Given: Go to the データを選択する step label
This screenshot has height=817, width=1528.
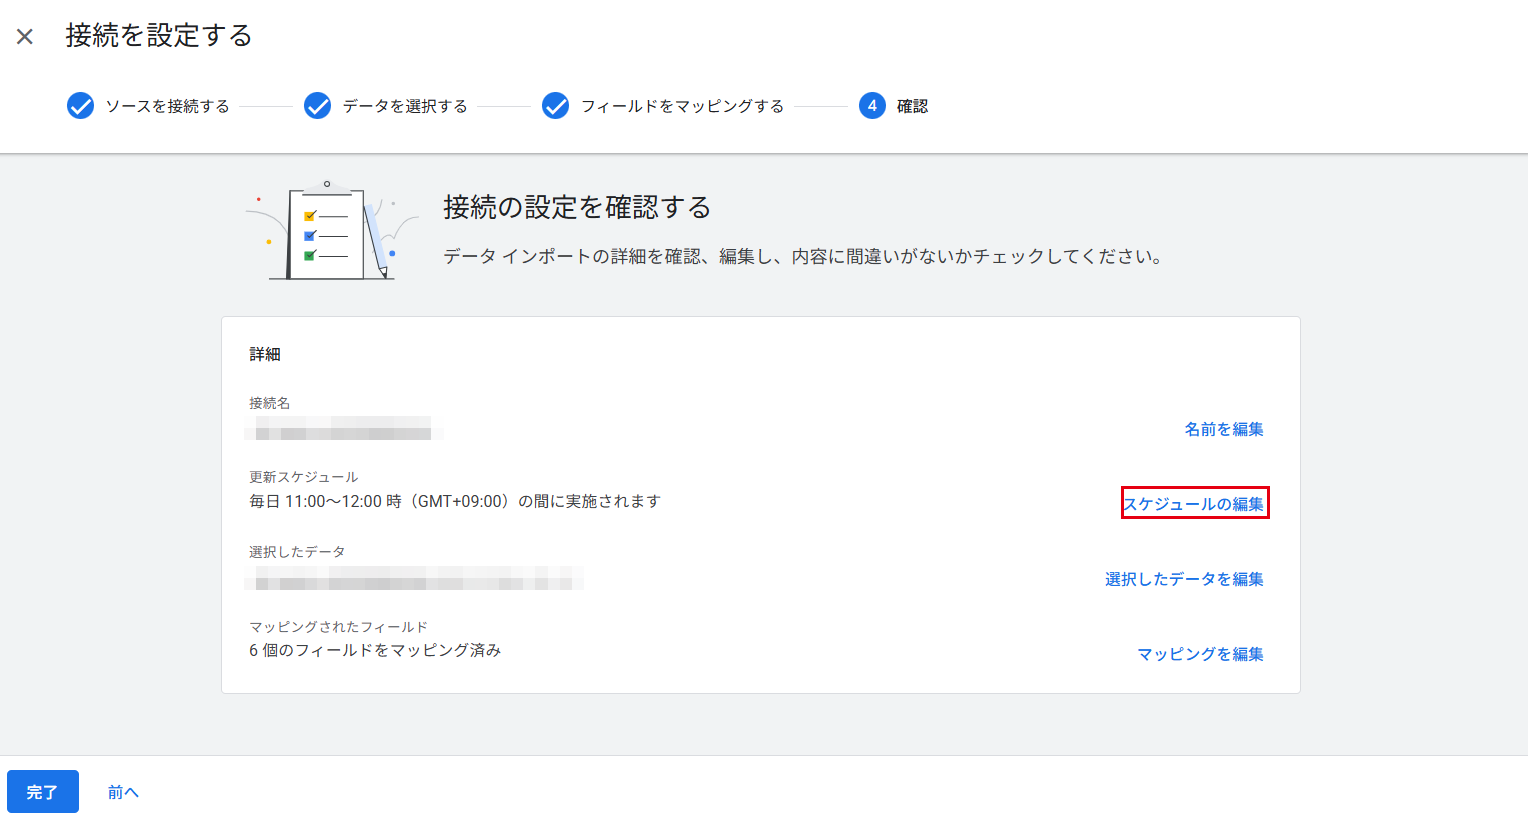Looking at the screenshot, I should coord(405,106).
